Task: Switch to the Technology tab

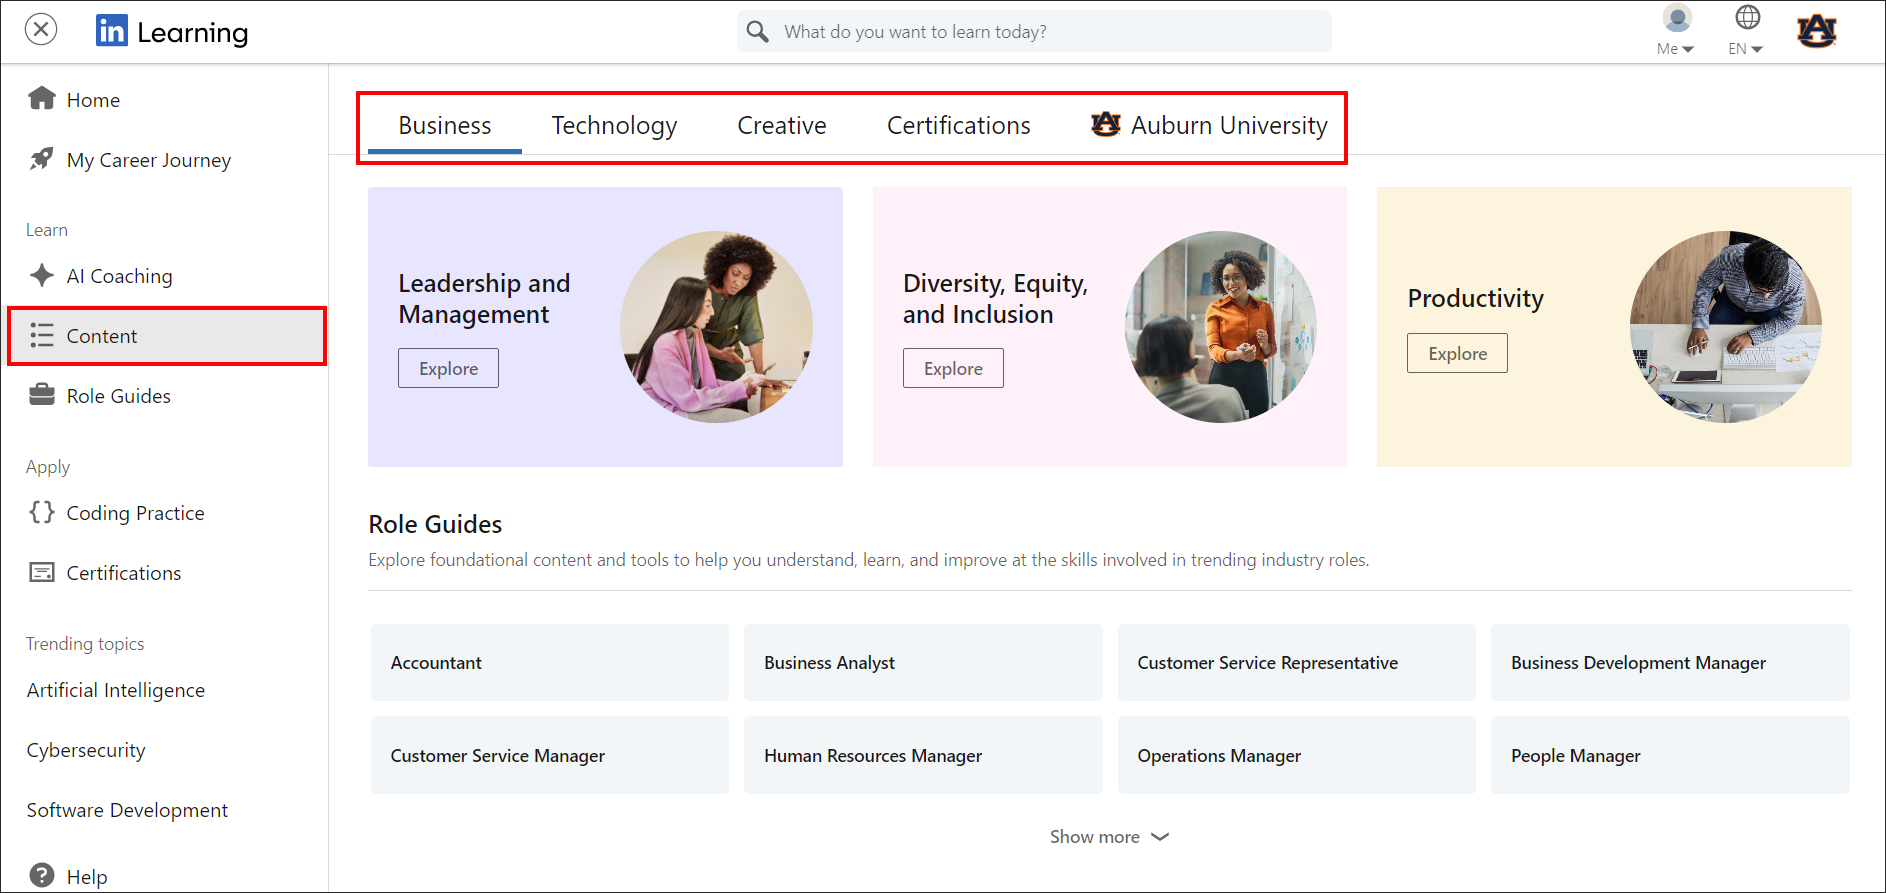Action: [x=614, y=126]
